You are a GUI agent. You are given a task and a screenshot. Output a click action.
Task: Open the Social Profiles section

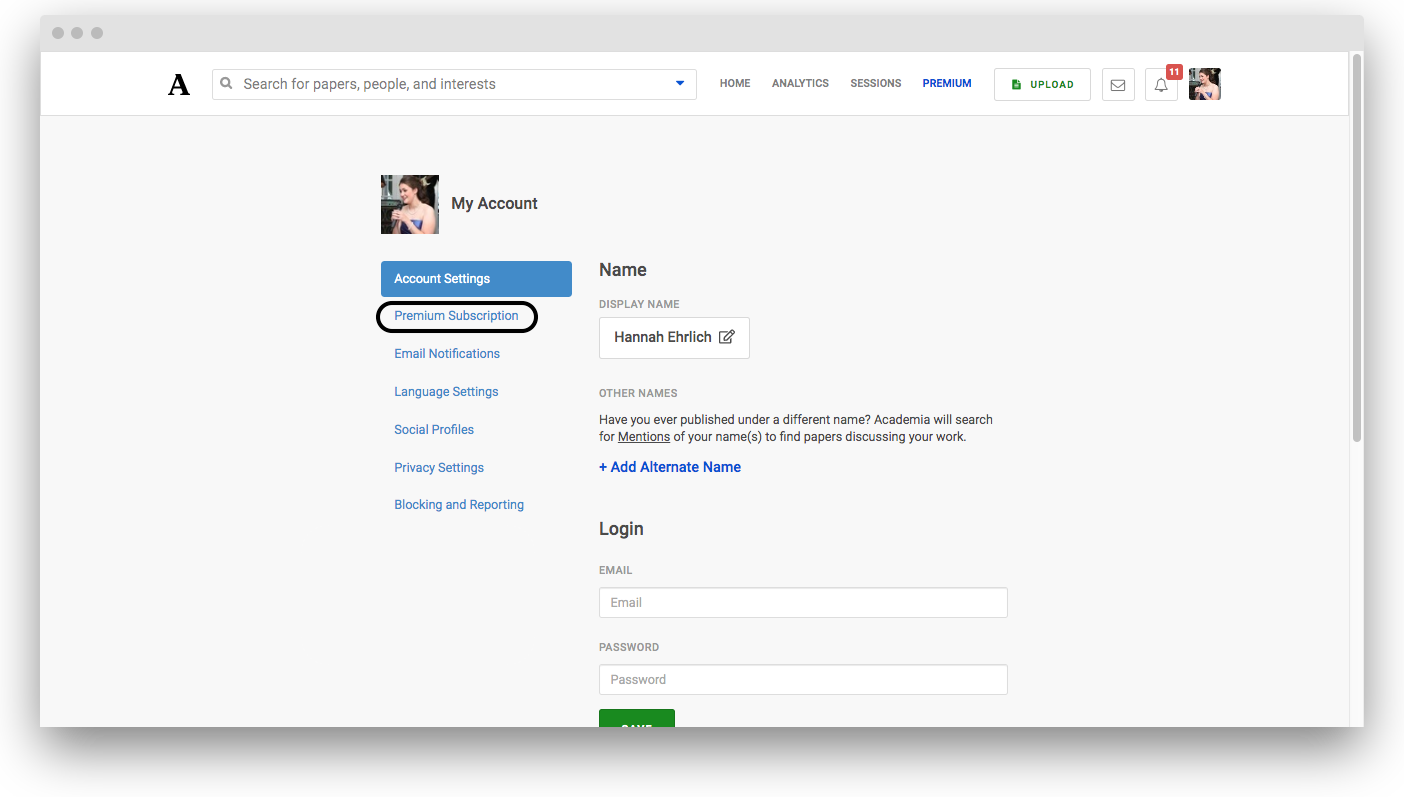click(434, 430)
